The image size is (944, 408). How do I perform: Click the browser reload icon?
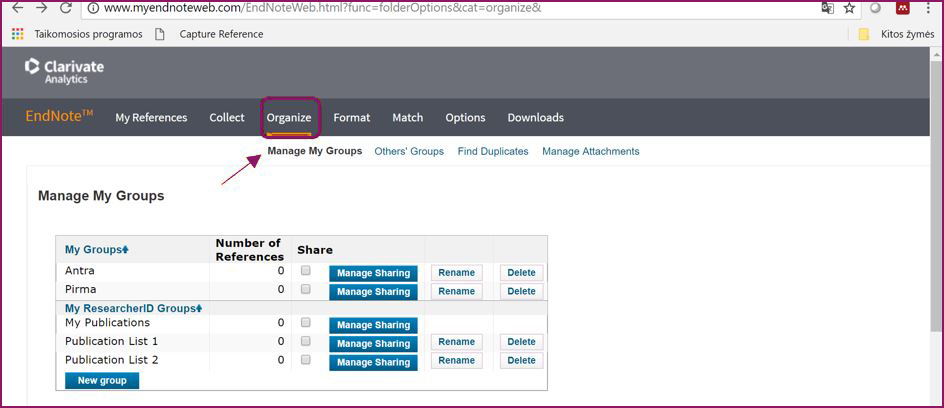click(x=66, y=8)
